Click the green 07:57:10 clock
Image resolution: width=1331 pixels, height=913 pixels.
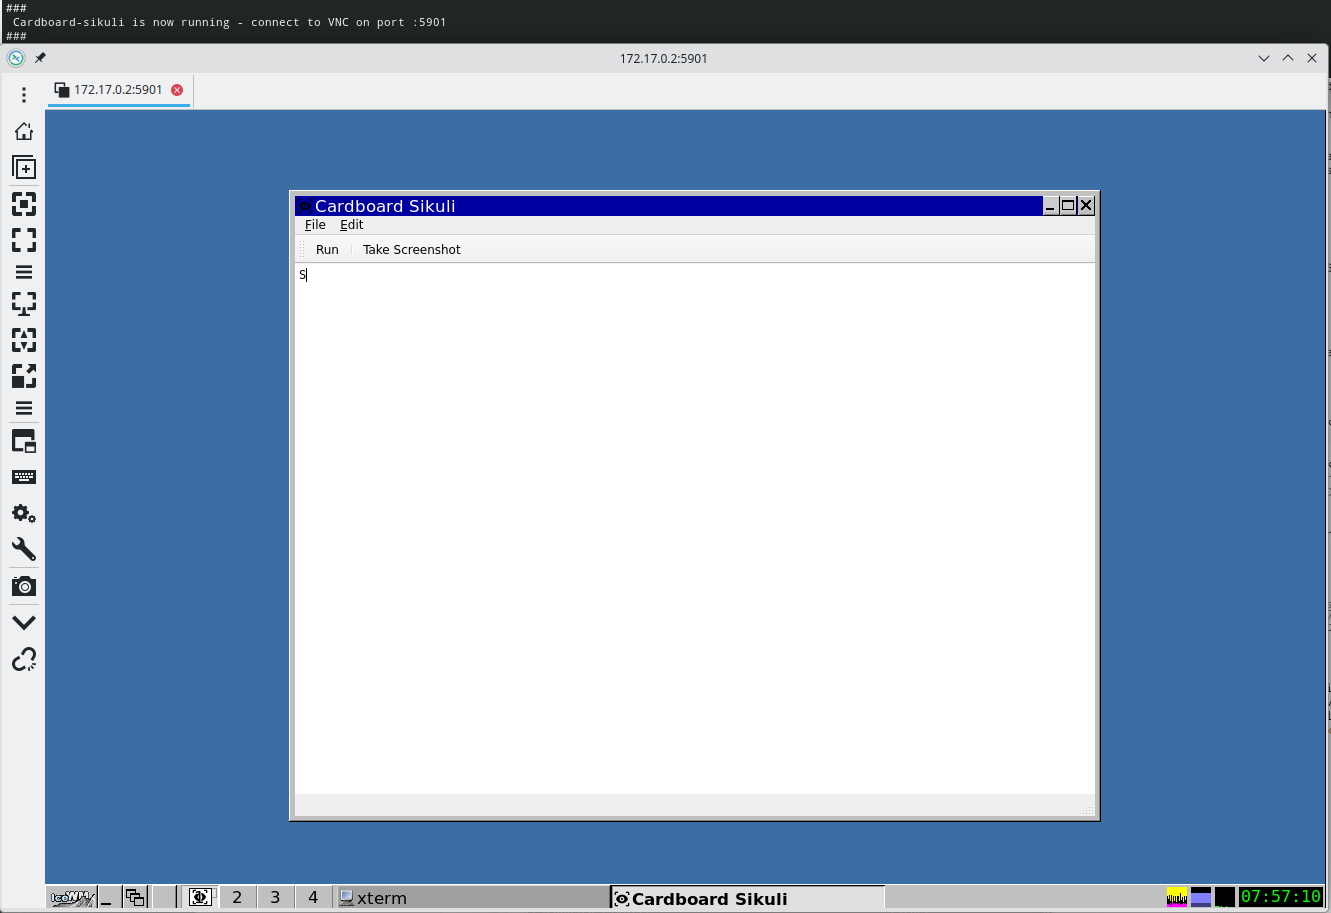pos(1281,897)
